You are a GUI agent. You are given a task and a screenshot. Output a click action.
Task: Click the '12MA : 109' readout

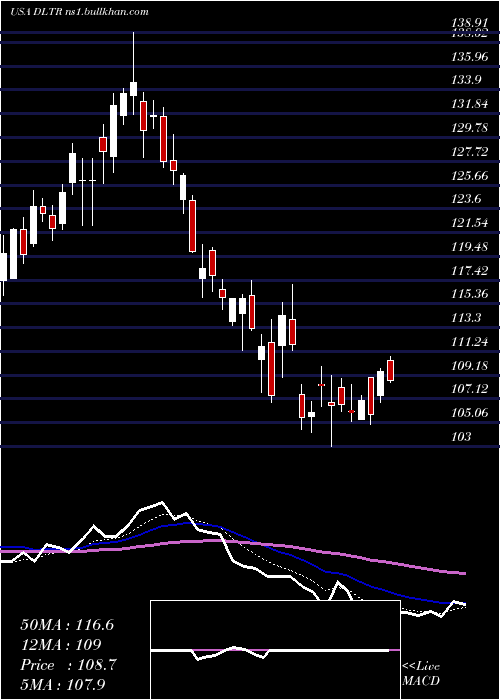click(x=60, y=645)
